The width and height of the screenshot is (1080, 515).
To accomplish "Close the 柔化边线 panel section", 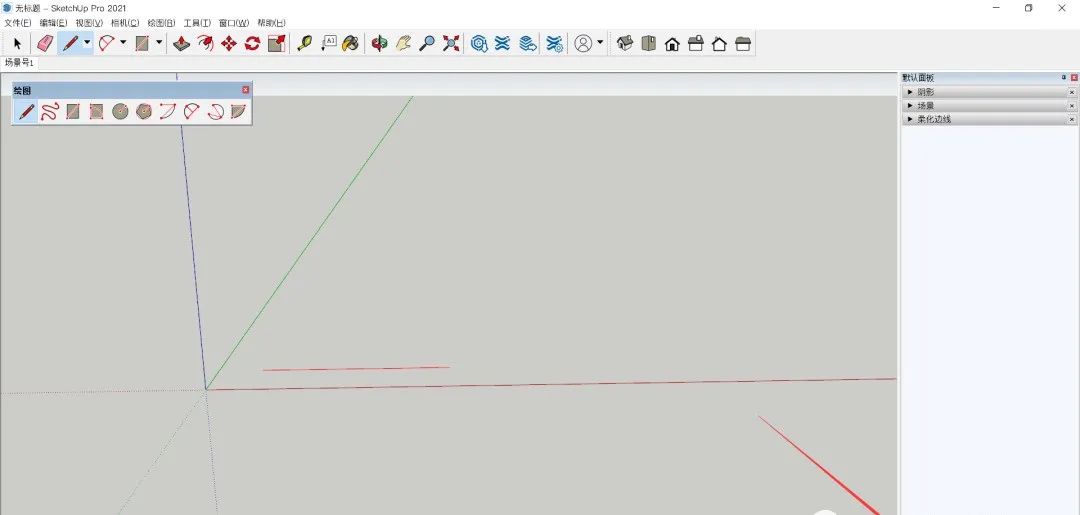I will point(1072,120).
